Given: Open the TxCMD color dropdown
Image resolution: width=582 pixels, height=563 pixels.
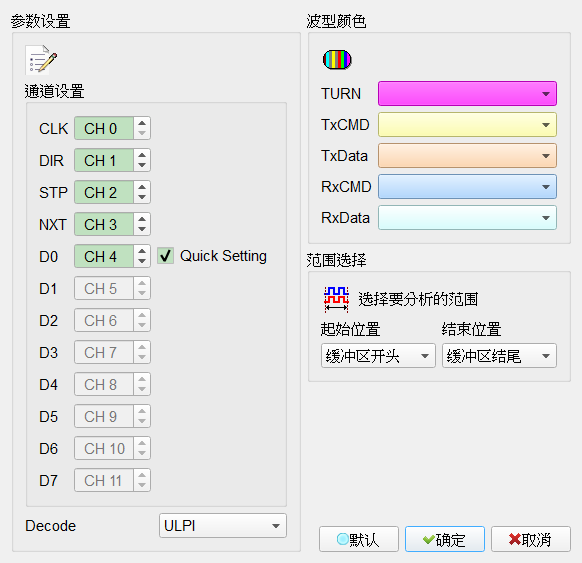Looking at the screenshot, I should coord(467,125).
